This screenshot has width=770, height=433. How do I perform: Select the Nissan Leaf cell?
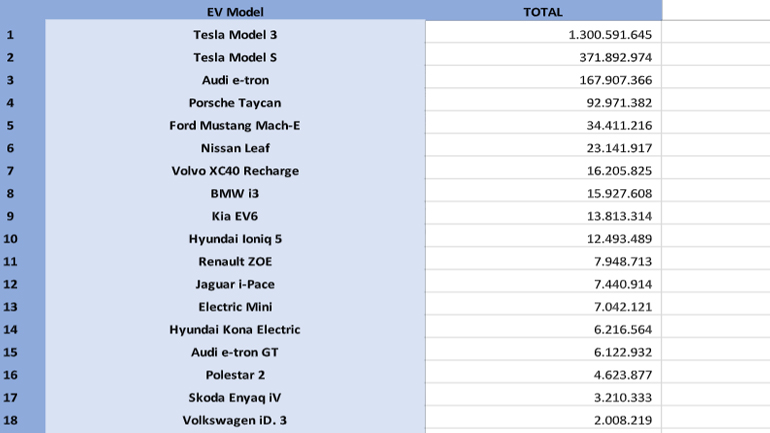235,148
